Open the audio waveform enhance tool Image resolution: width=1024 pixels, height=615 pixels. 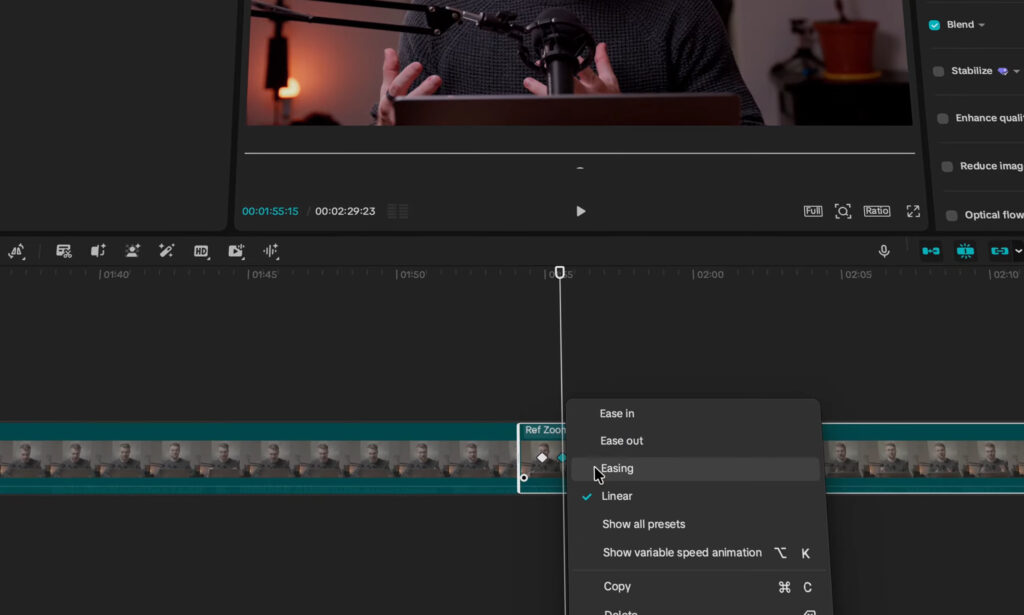click(x=270, y=251)
